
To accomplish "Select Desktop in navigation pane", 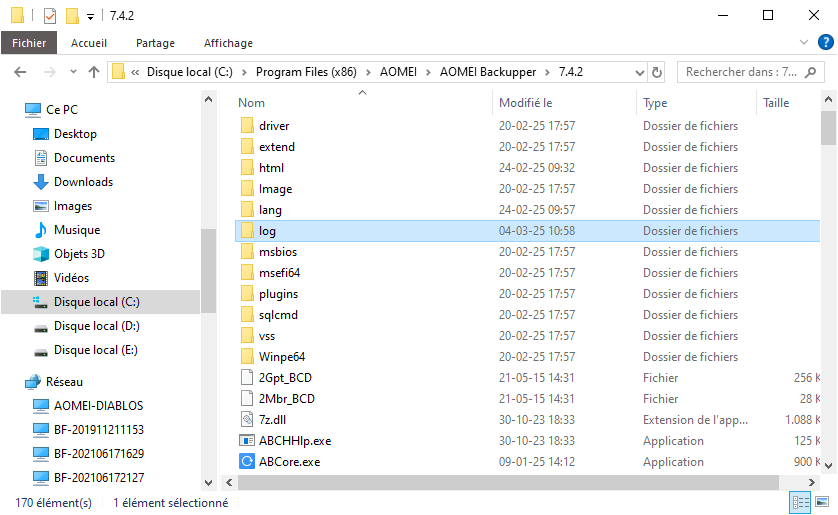I will click(75, 134).
